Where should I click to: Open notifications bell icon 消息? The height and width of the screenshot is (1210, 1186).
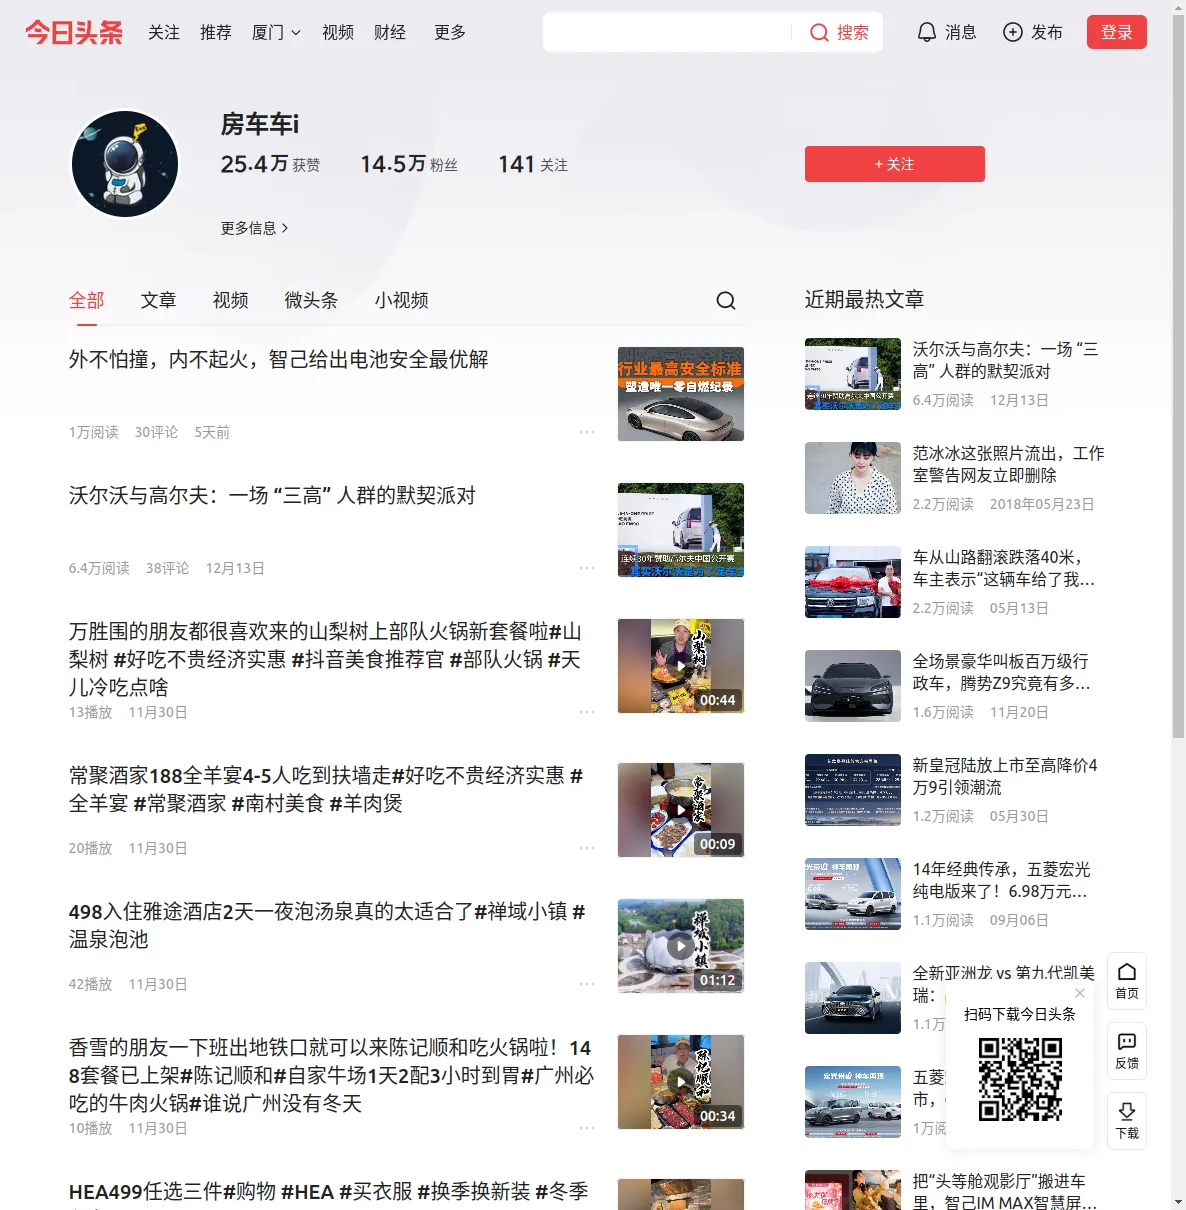click(927, 33)
